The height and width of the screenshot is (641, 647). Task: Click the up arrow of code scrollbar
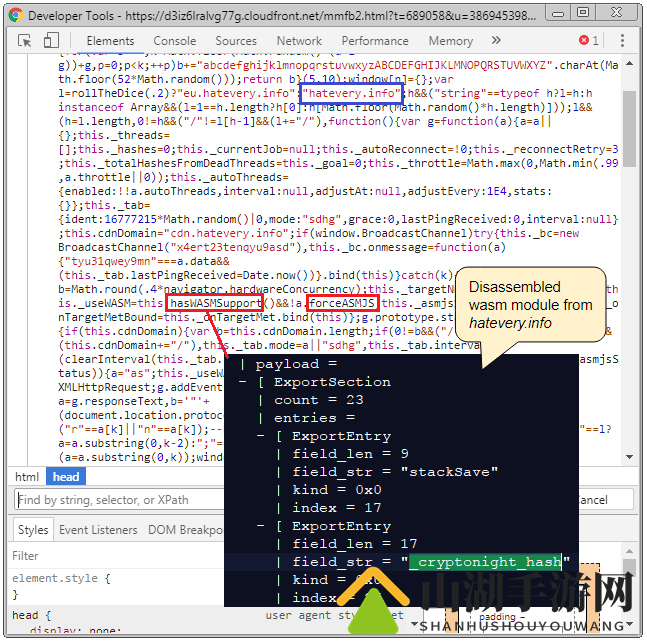[x=630, y=64]
